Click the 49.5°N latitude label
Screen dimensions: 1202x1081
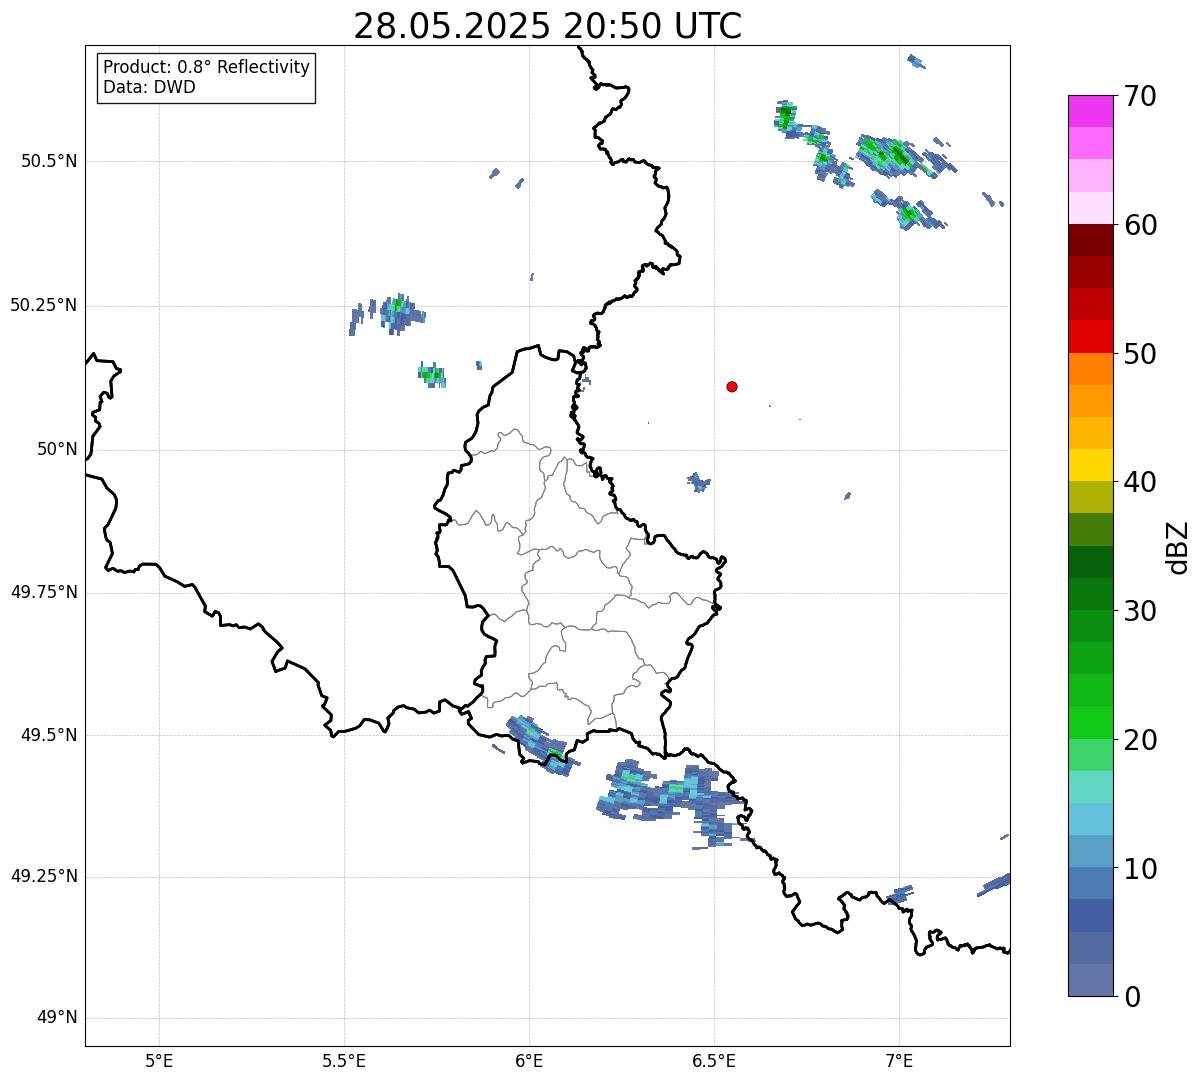(49, 735)
